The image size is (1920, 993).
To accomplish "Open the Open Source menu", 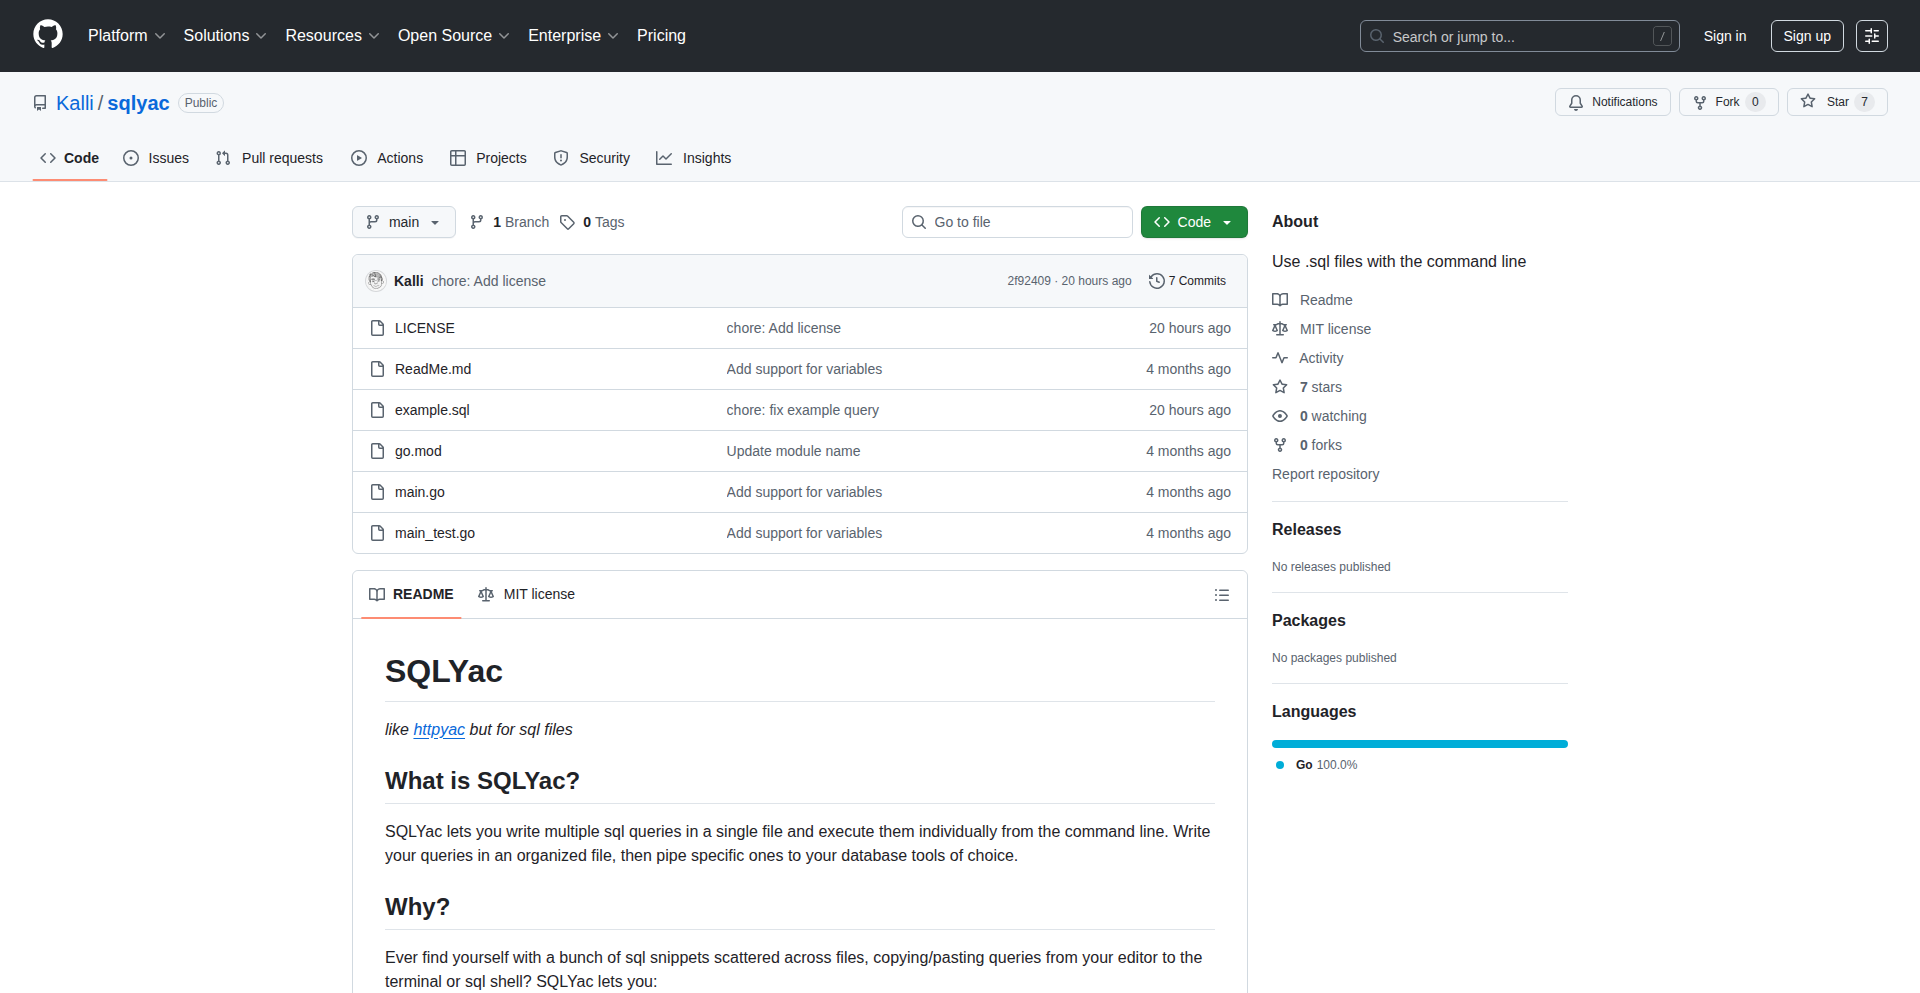I will tap(453, 36).
